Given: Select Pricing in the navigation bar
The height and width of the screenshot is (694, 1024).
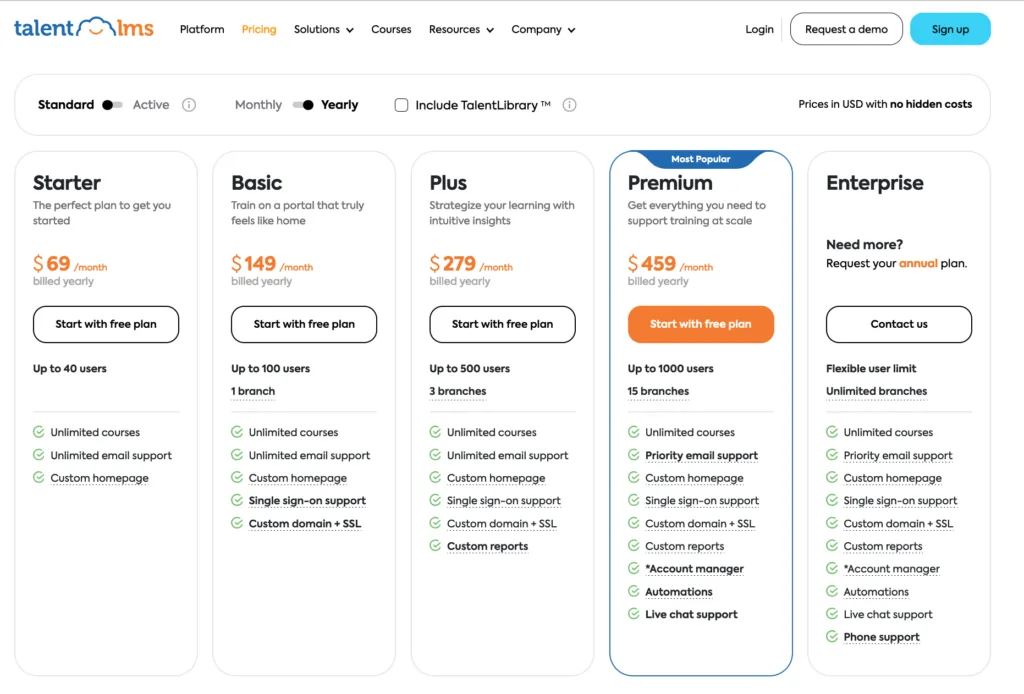Looking at the screenshot, I should (x=259, y=29).
